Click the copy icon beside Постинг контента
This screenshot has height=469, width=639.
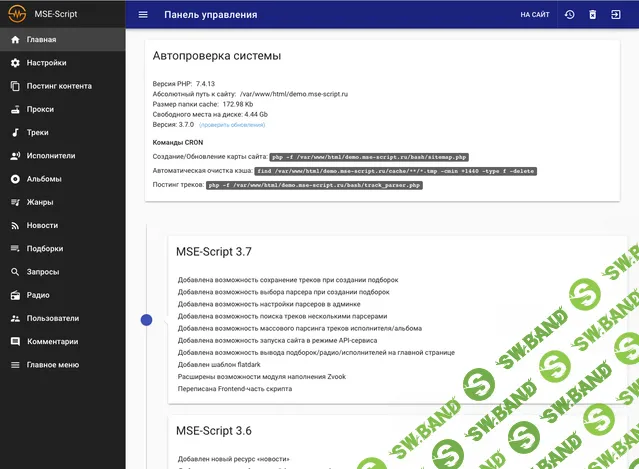(x=15, y=86)
